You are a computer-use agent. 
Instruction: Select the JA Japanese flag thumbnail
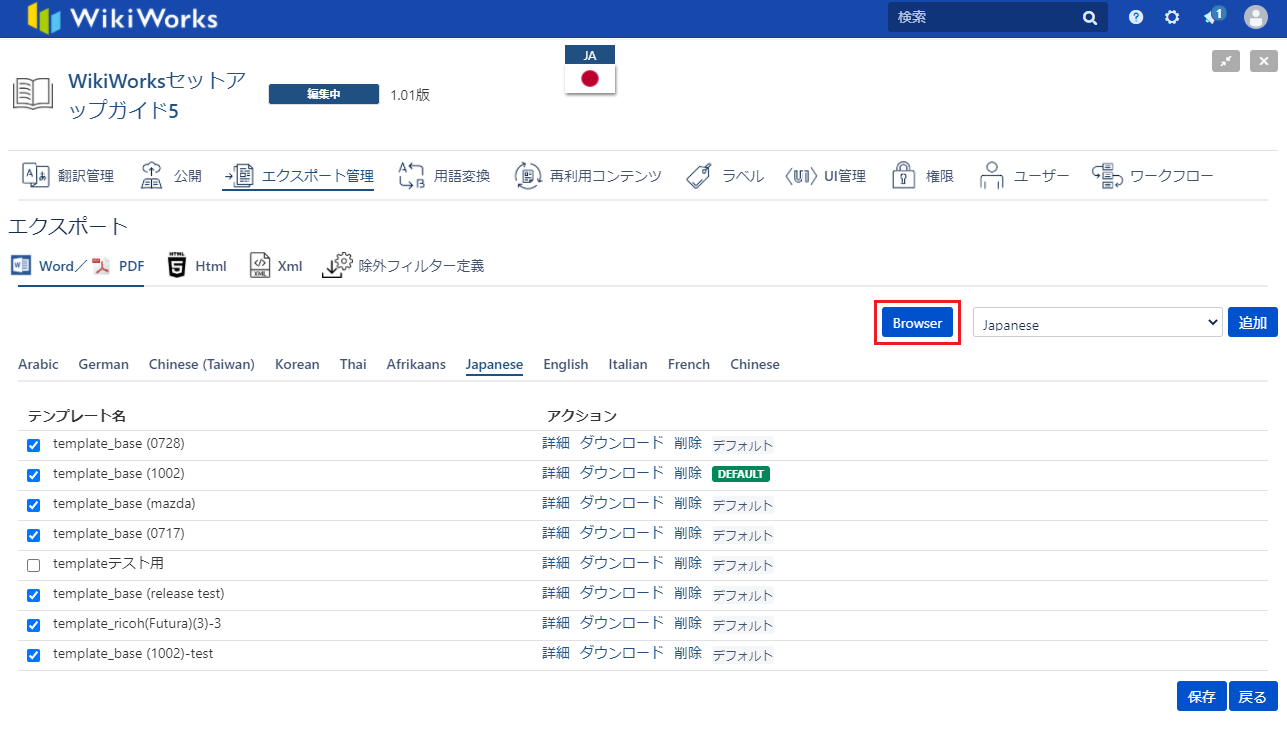pyautogui.click(x=590, y=70)
